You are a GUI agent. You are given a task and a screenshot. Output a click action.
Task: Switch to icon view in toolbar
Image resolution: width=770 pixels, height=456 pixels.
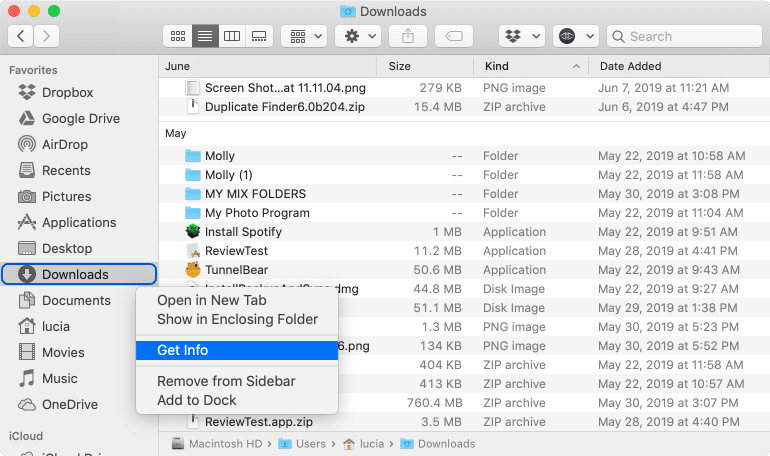pos(178,36)
